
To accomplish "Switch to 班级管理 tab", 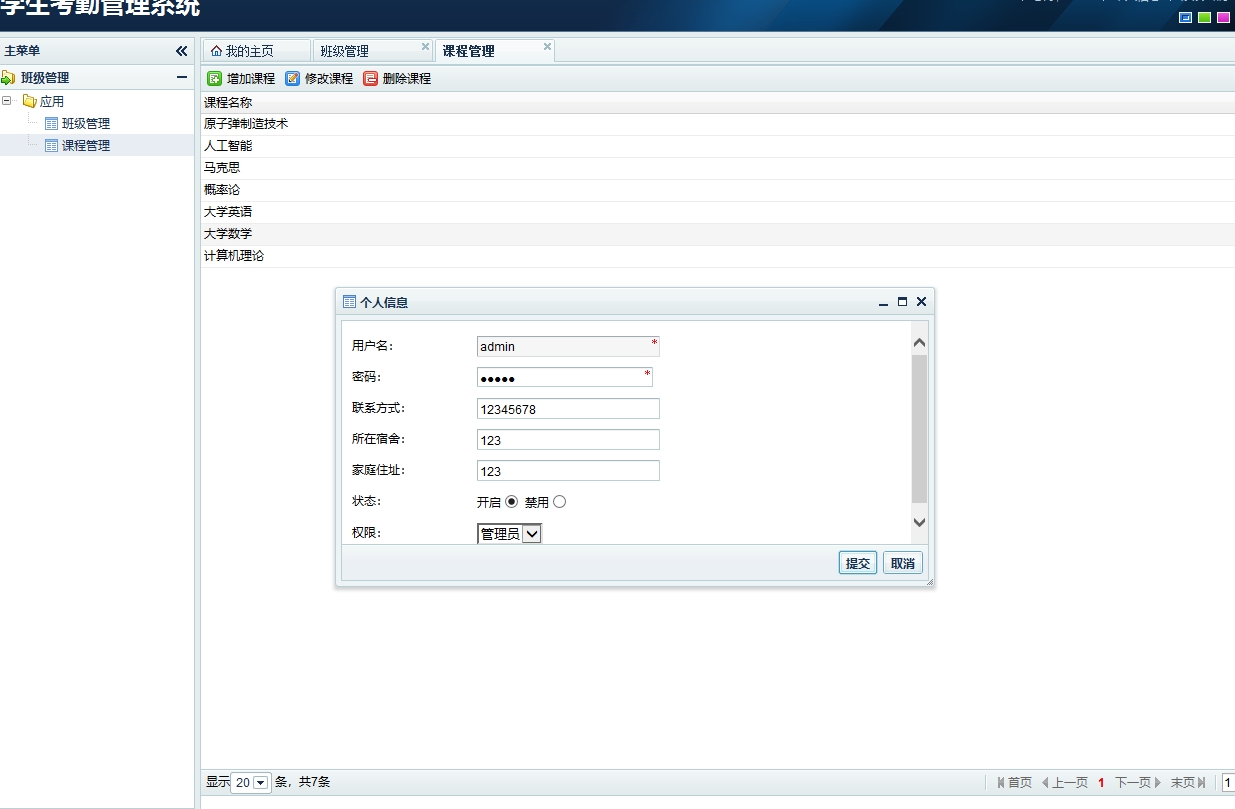I will click(372, 51).
